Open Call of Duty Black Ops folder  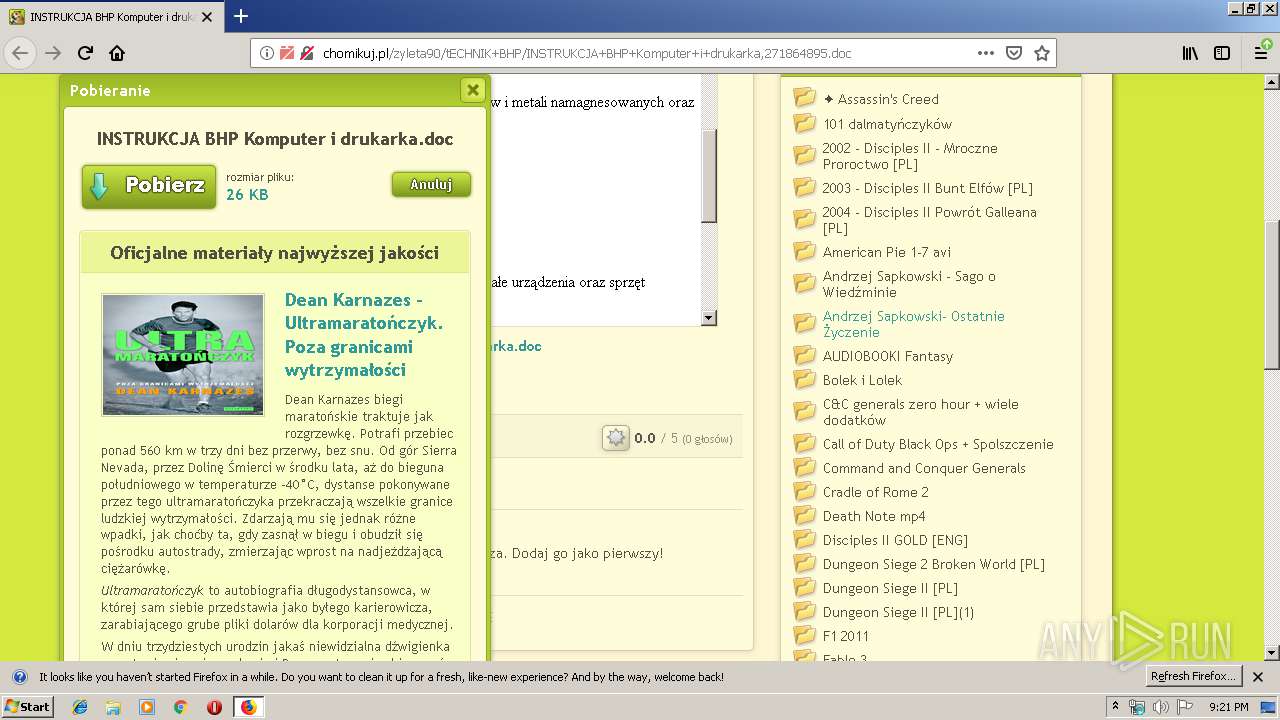tap(938, 444)
